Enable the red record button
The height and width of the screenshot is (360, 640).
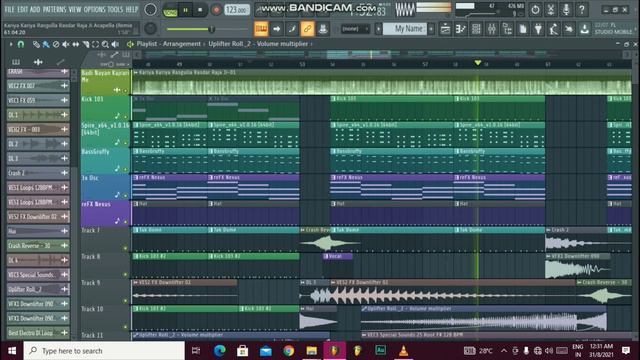[x=216, y=10]
